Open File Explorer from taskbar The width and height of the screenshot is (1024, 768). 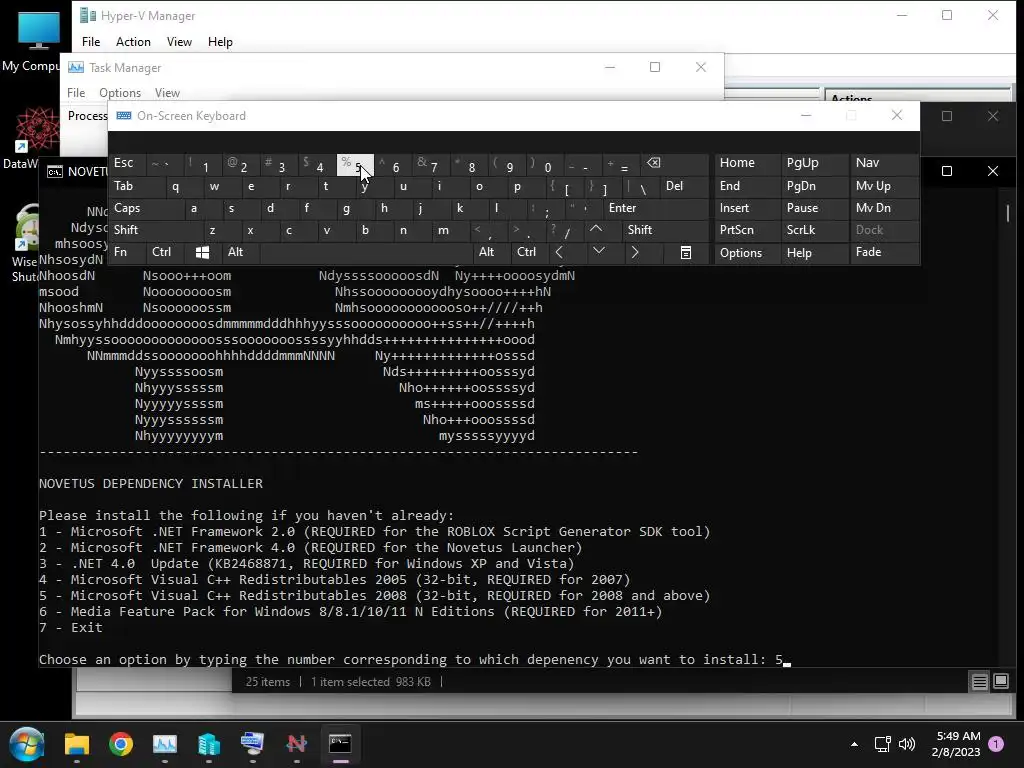click(77, 744)
